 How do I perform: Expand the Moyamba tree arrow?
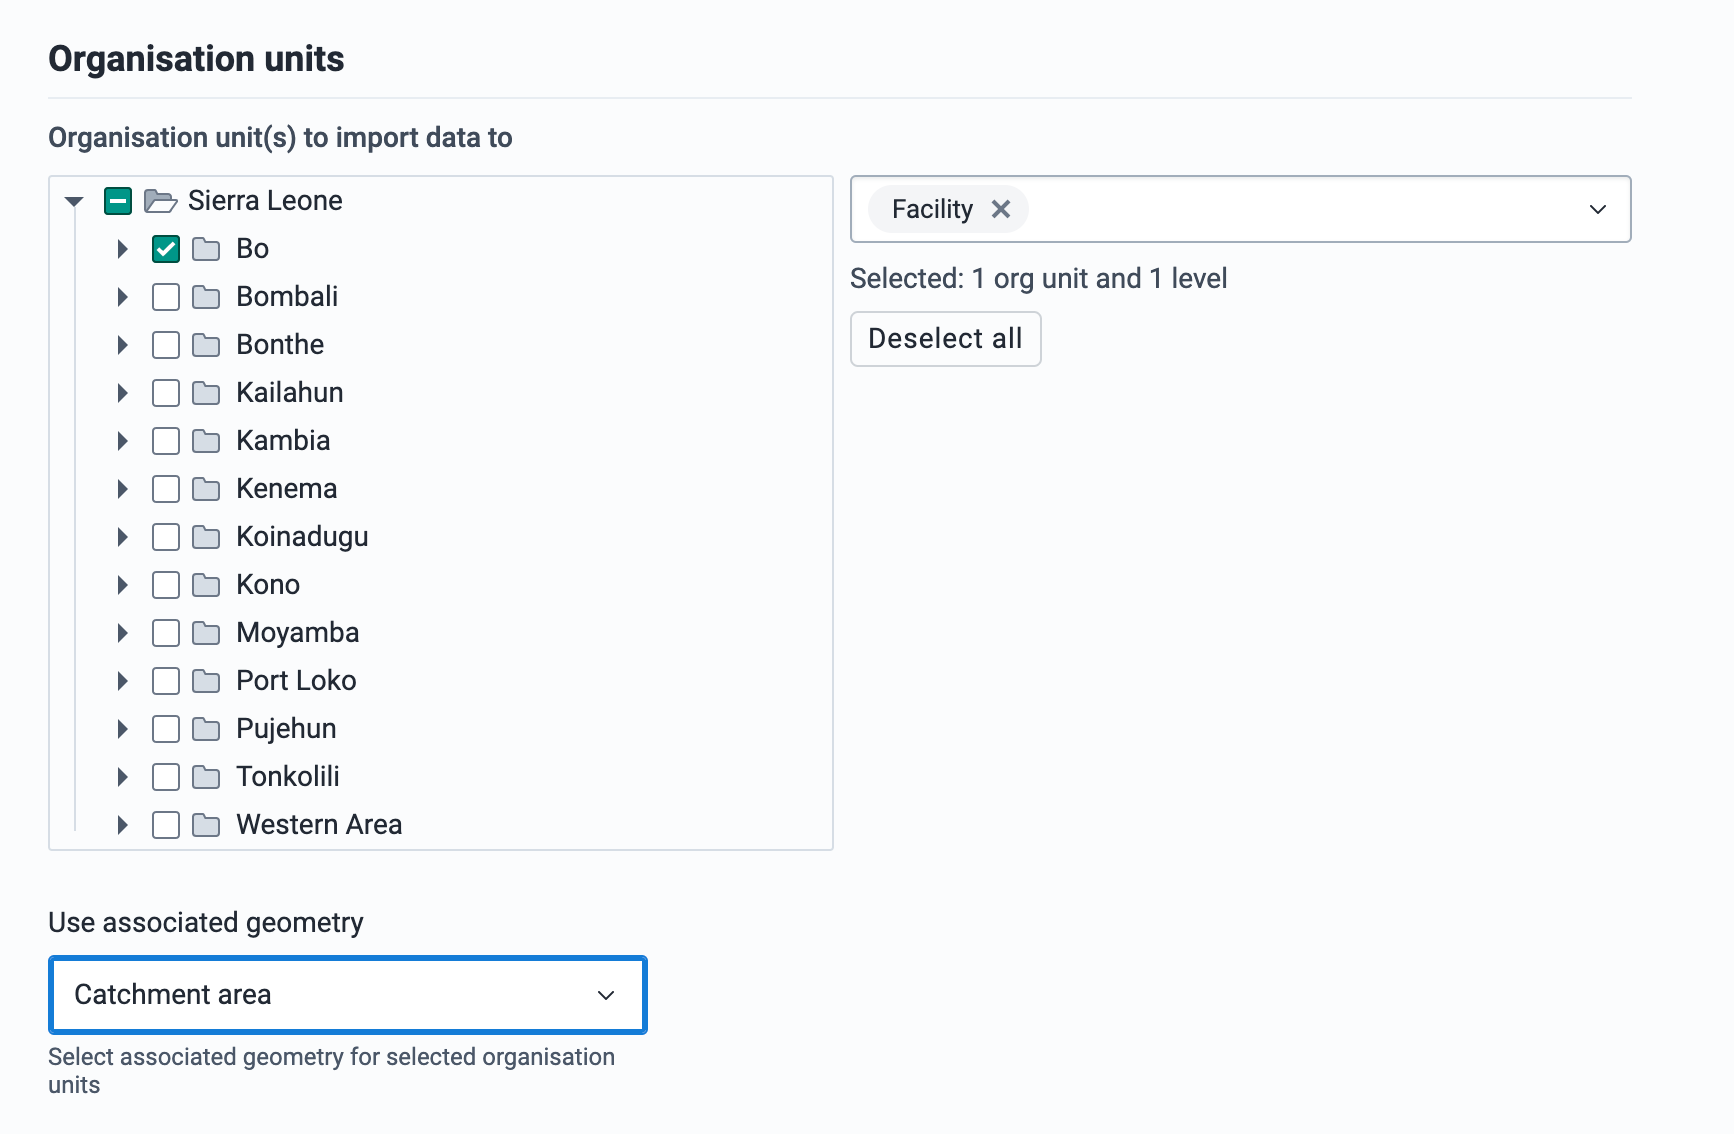[x=122, y=633]
